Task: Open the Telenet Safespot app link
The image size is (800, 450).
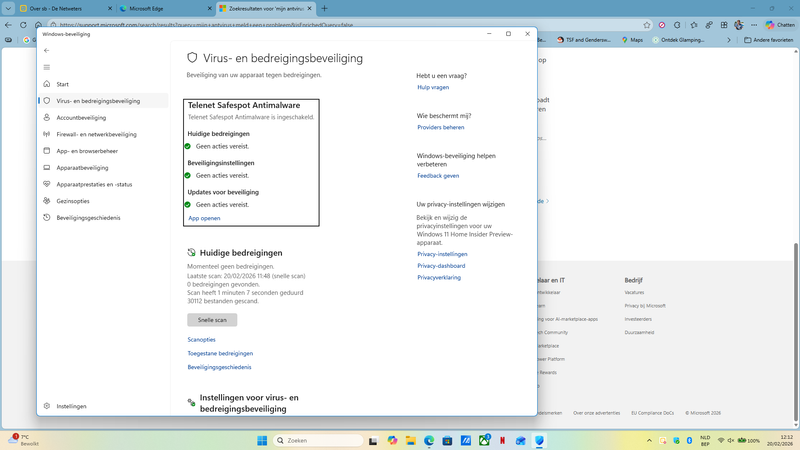Action: click(204, 218)
